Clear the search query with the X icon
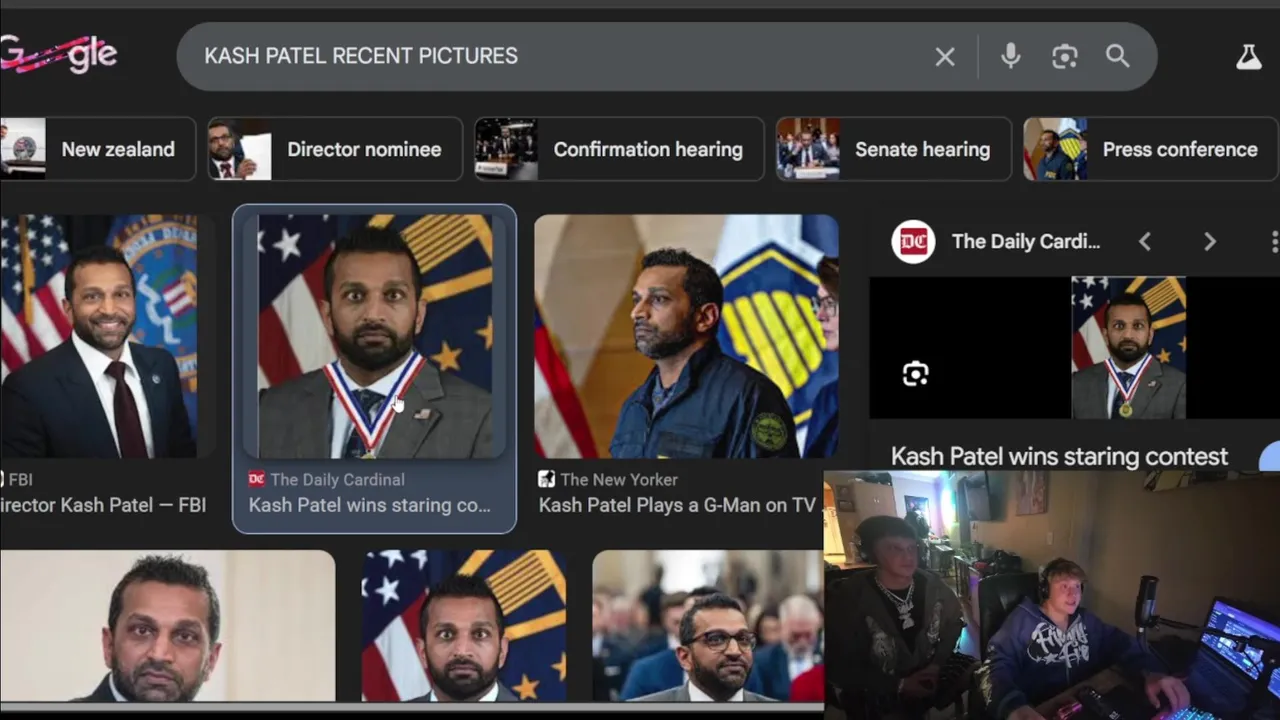This screenshot has height=720, width=1280. (x=945, y=57)
